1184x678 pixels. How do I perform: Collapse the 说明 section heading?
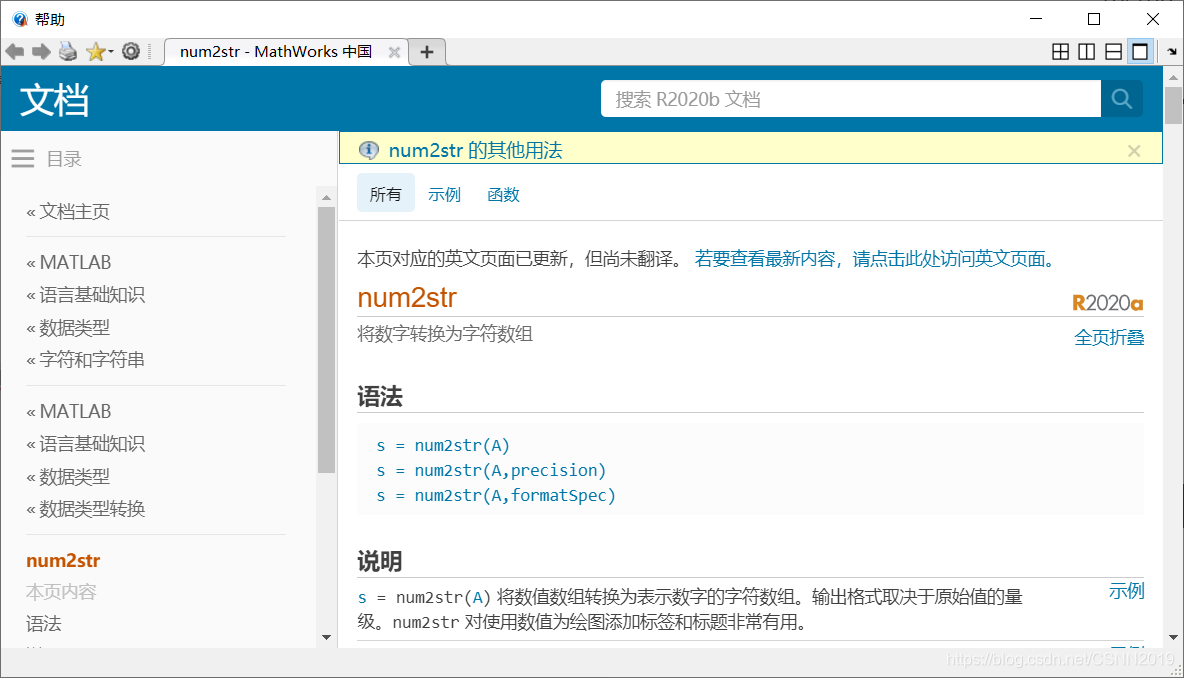tap(380, 561)
